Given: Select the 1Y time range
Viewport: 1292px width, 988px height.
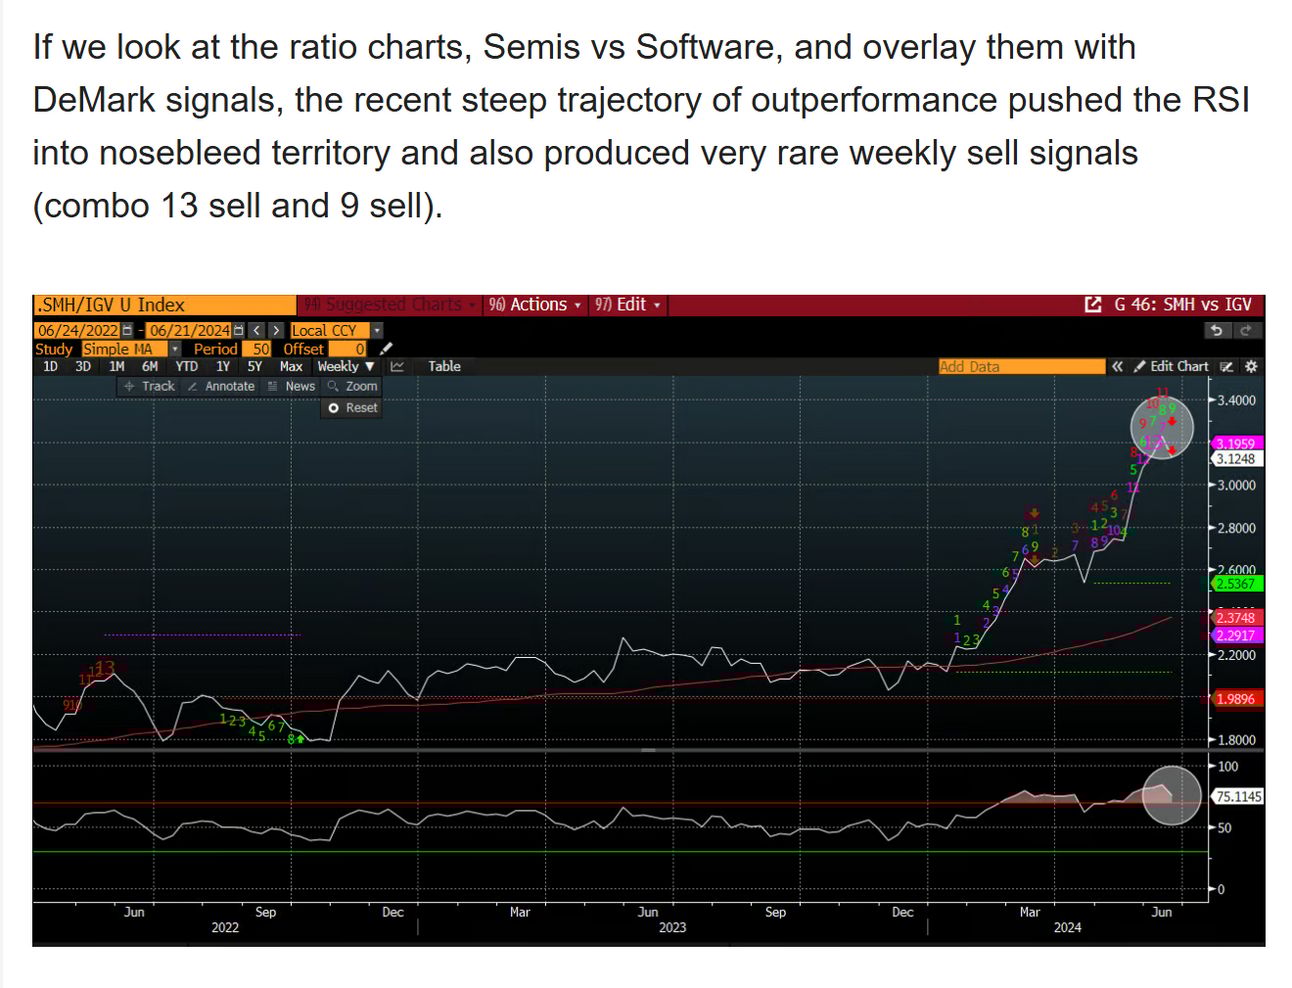Looking at the screenshot, I should 223,367.
